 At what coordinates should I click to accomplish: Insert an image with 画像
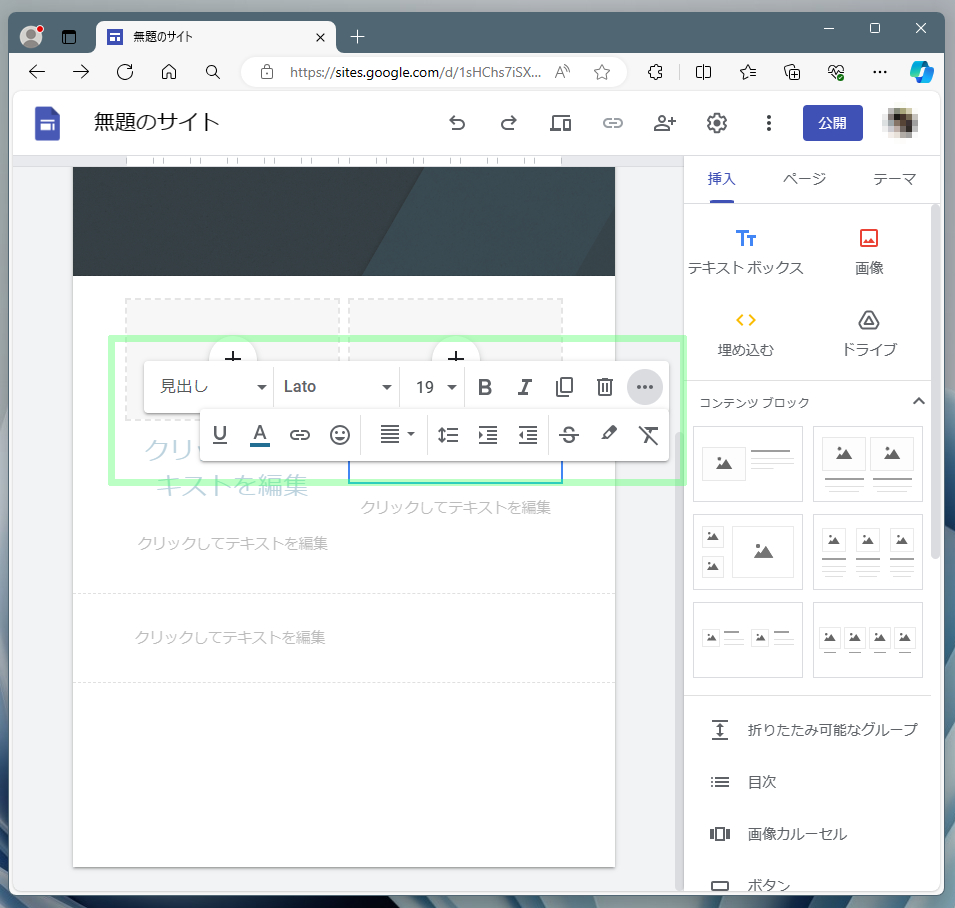869,252
